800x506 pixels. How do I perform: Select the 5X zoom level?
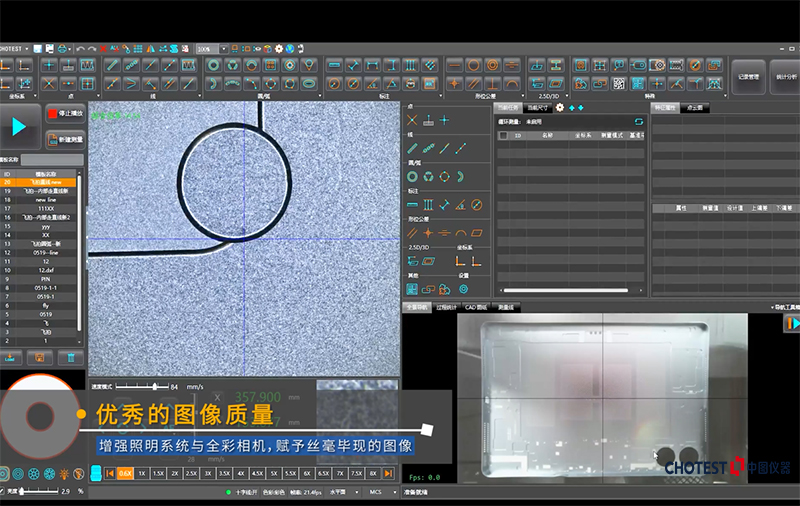click(274, 473)
